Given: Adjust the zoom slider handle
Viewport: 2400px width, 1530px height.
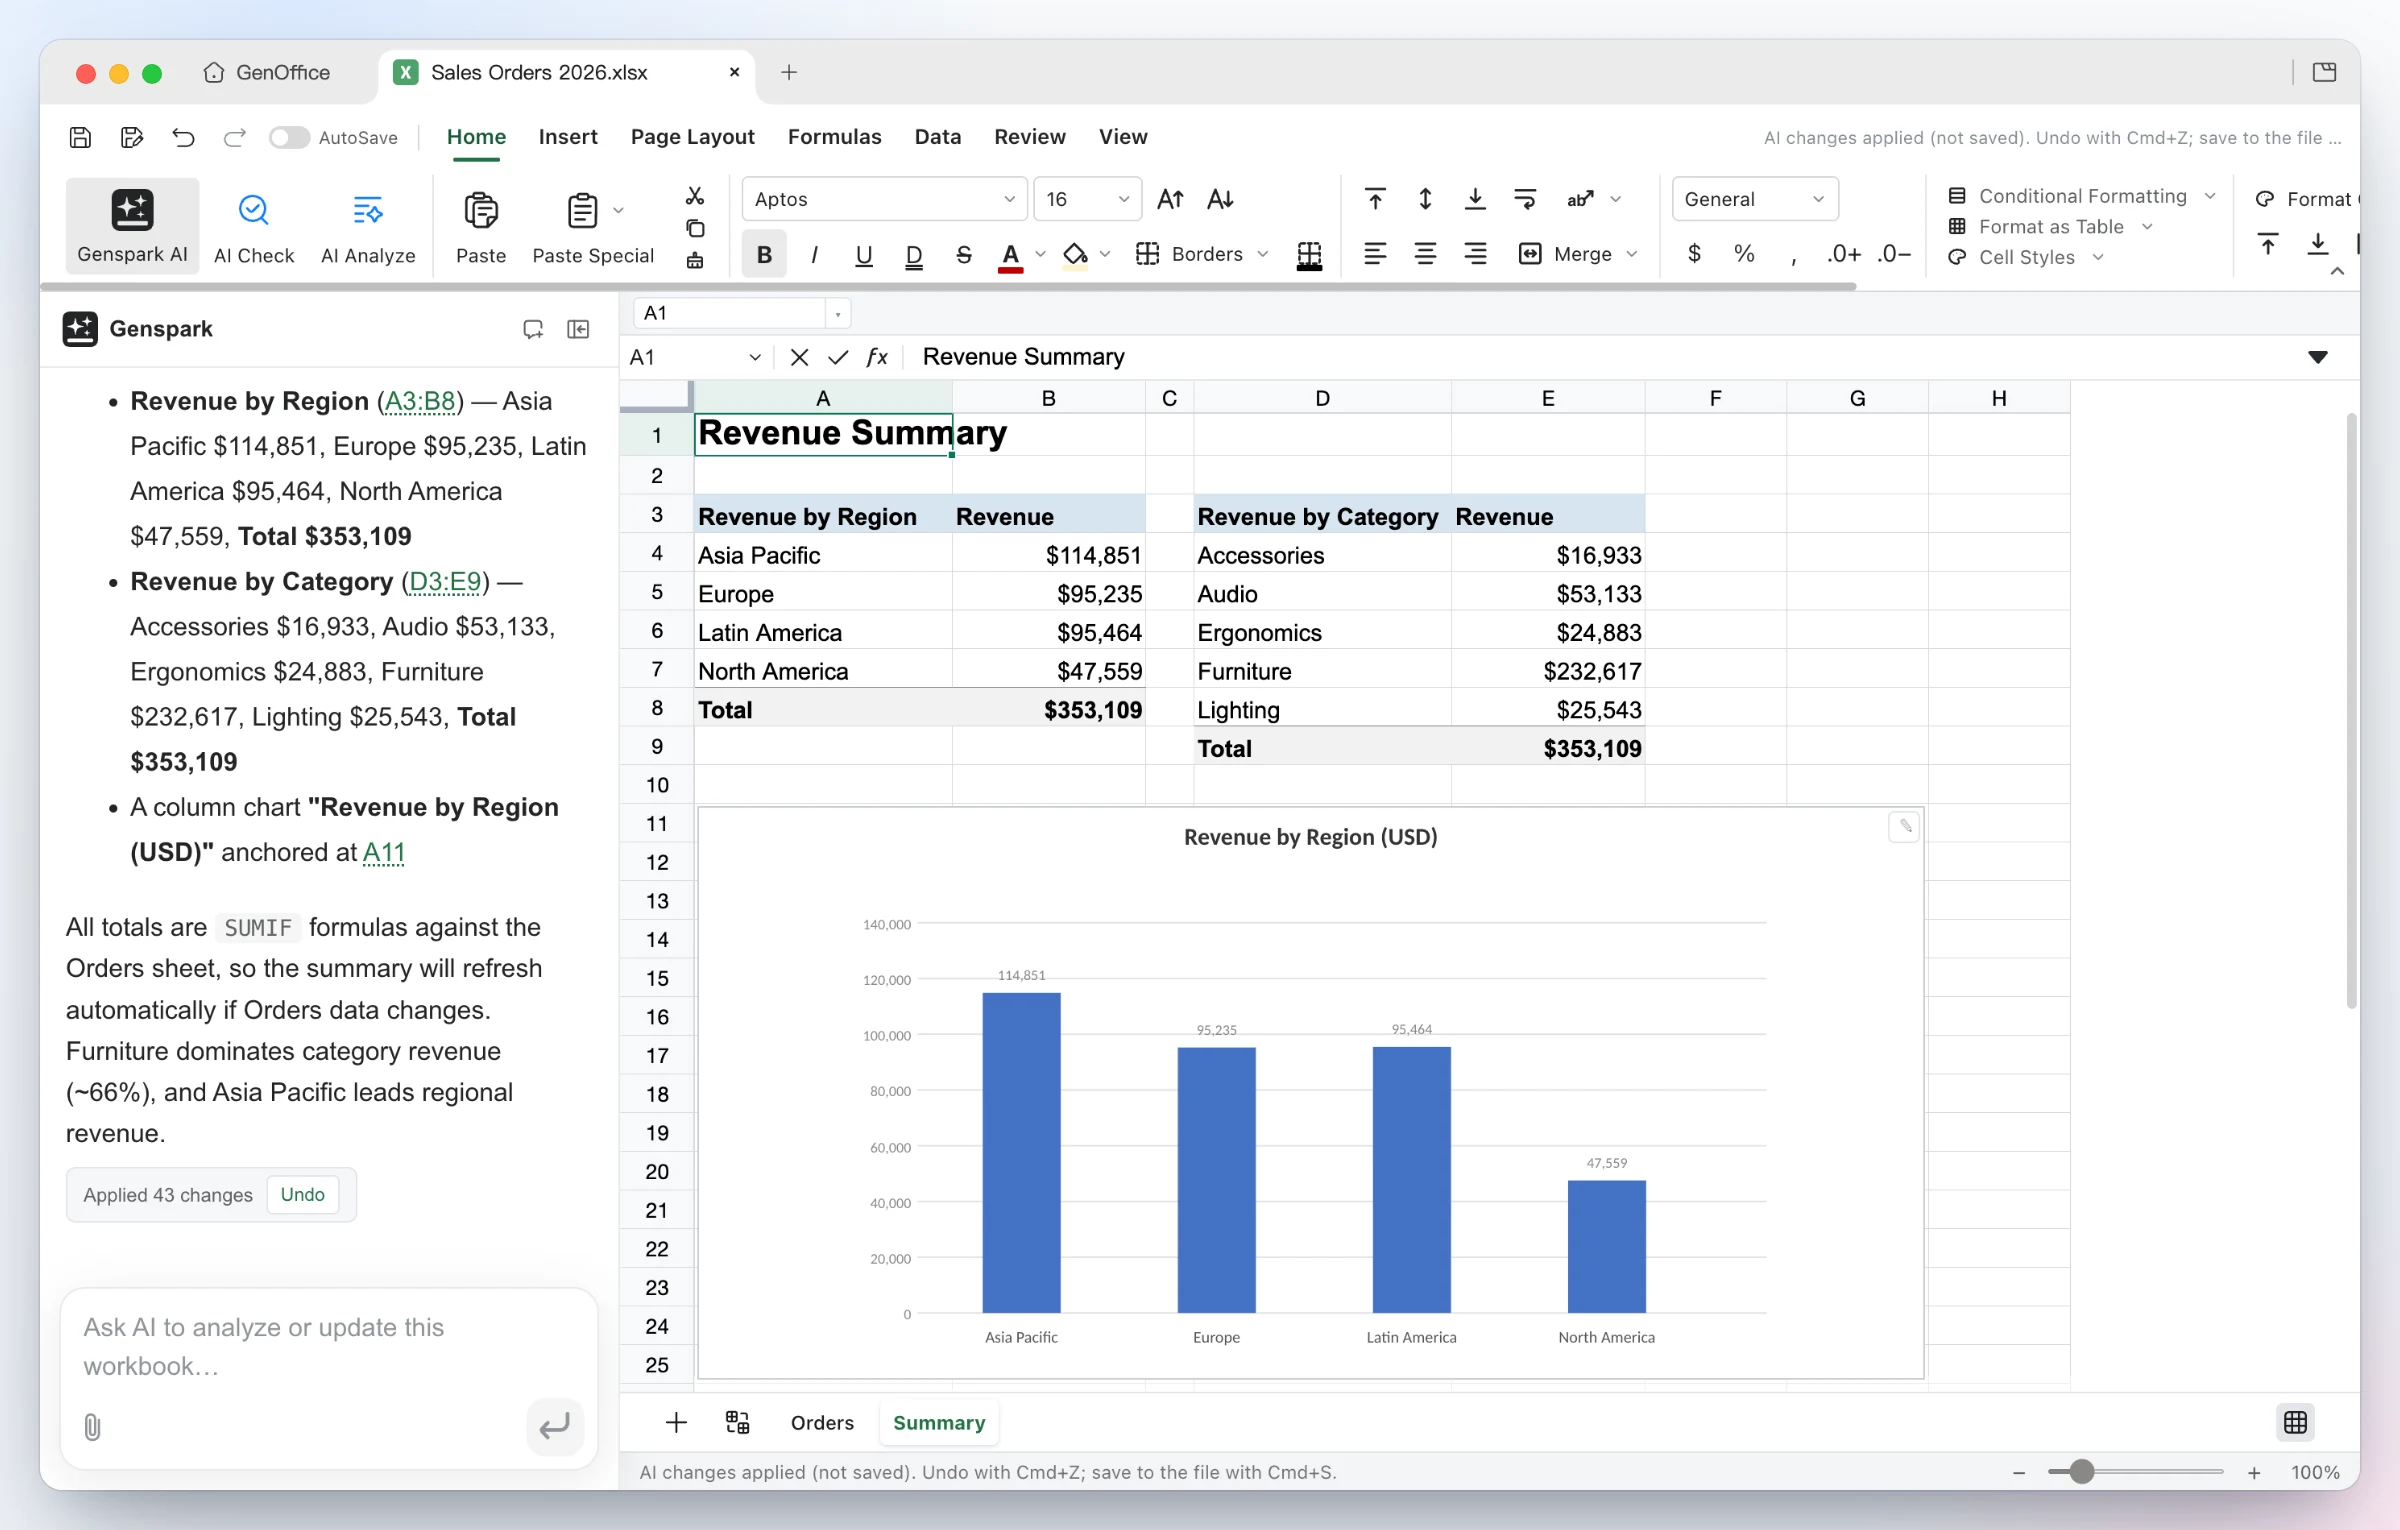Looking at the screenshot, I should click(2081, 1471).
